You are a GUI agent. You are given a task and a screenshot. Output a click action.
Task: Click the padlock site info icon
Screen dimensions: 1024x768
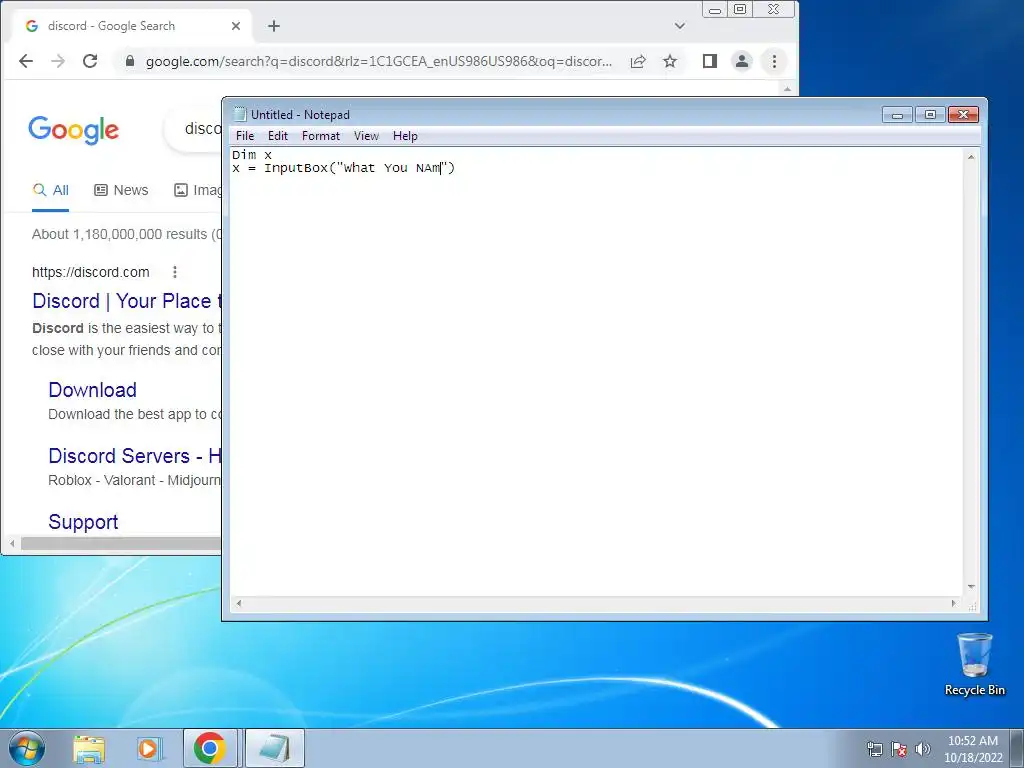click(x=130, y=61)
